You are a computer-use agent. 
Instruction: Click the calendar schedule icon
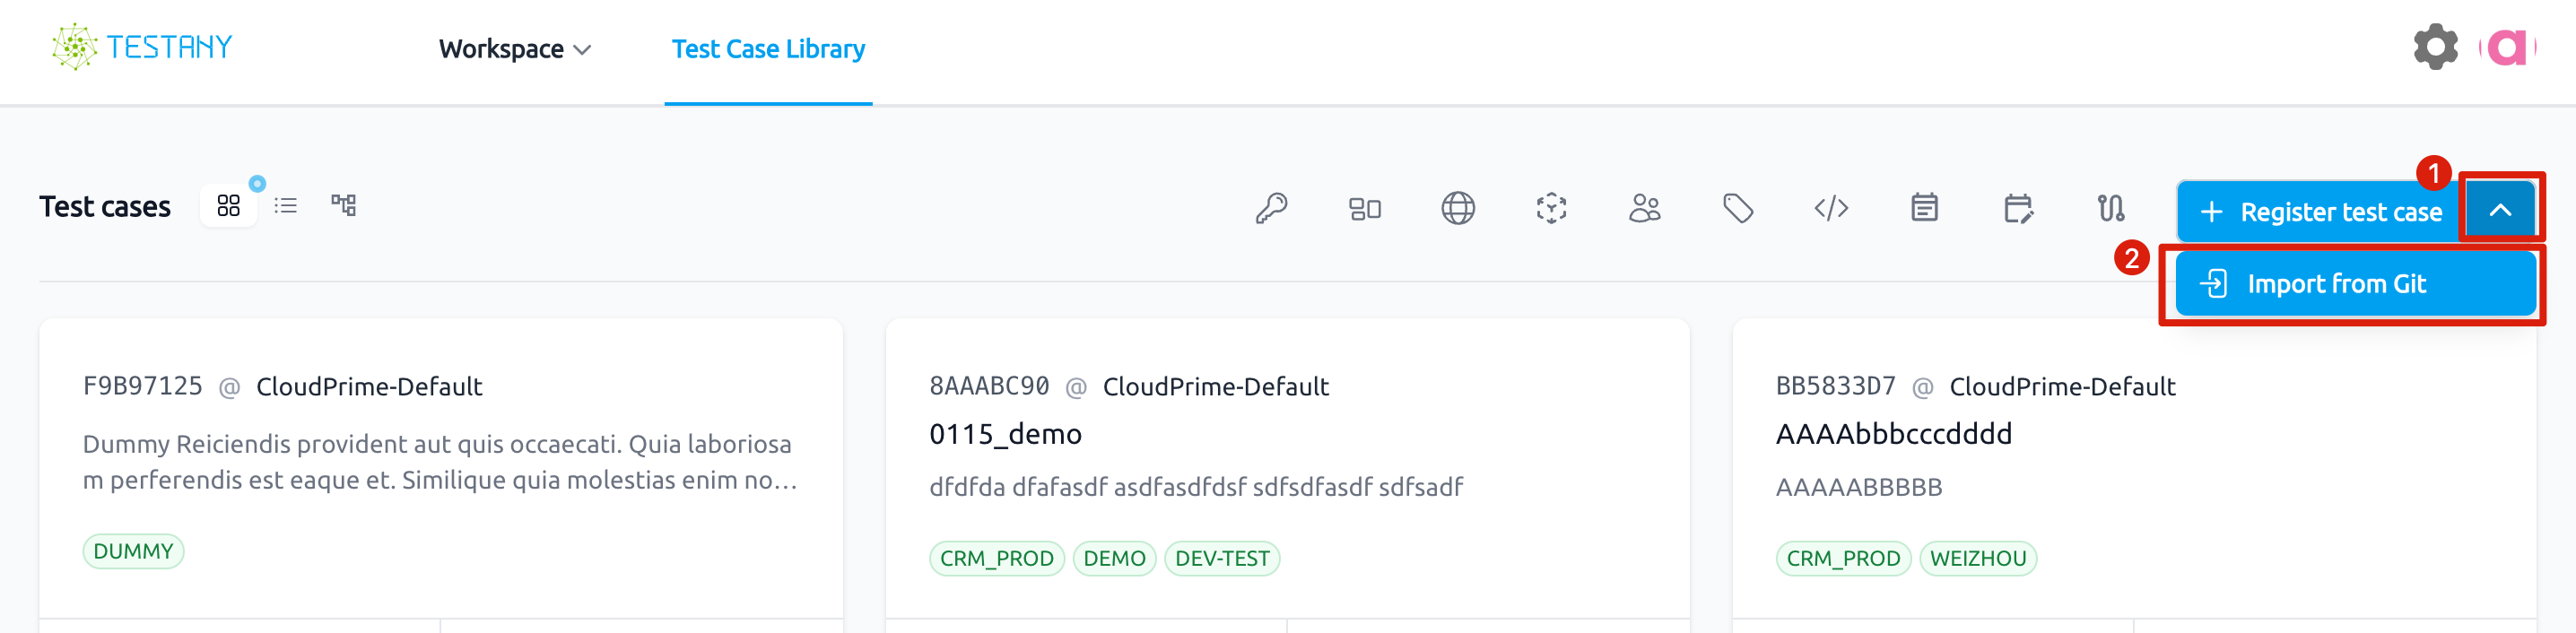[1924, 208]
